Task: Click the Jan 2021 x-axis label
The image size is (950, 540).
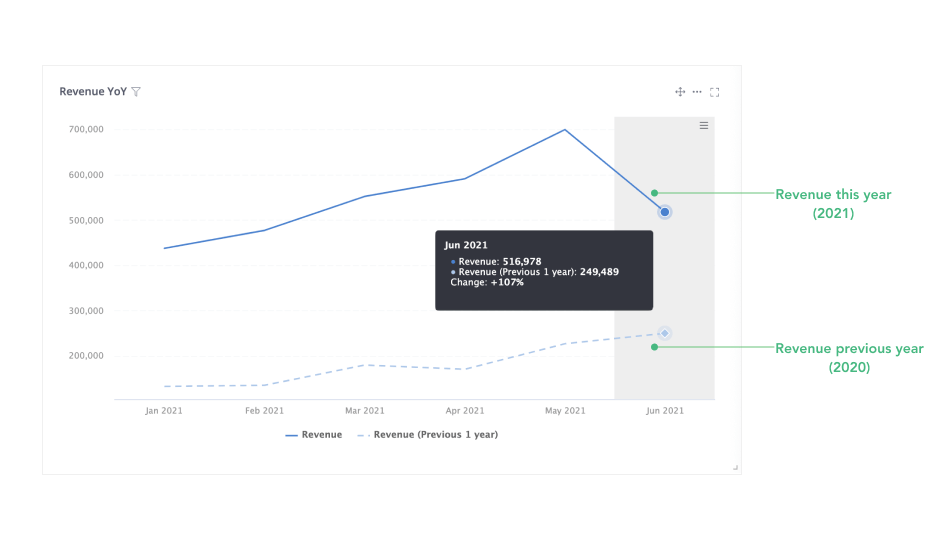Action: 164,410
